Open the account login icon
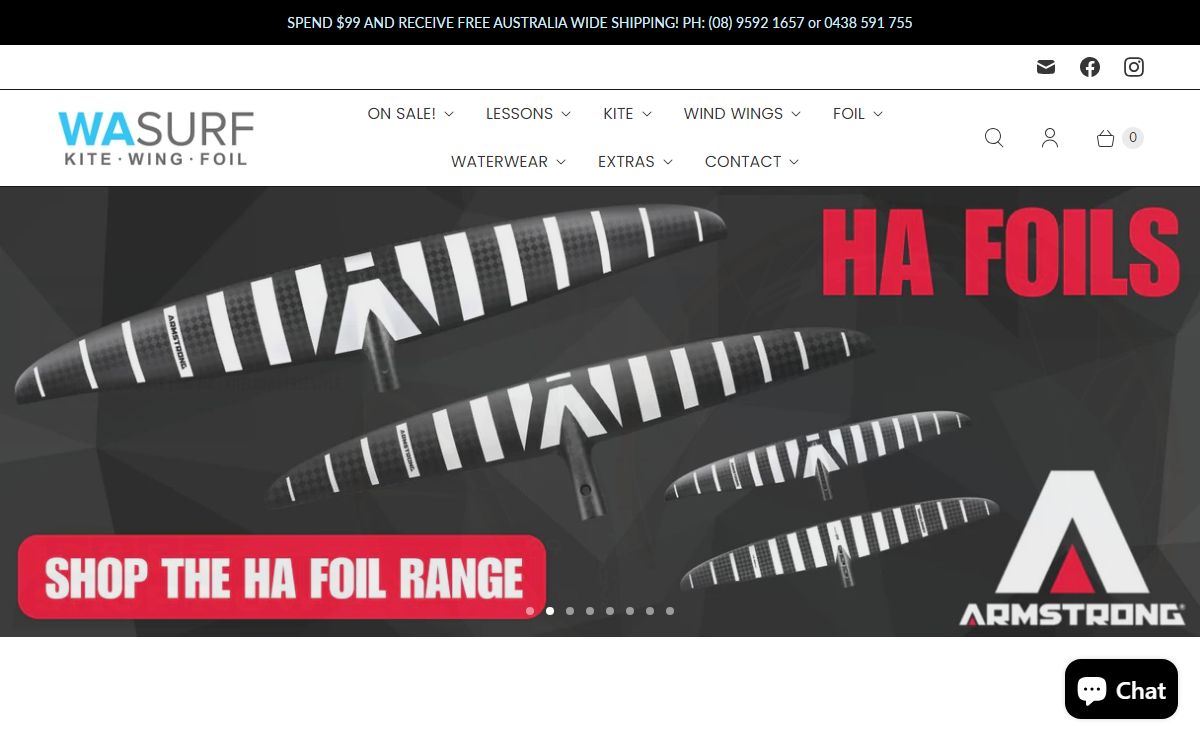 click(1050, 138)
